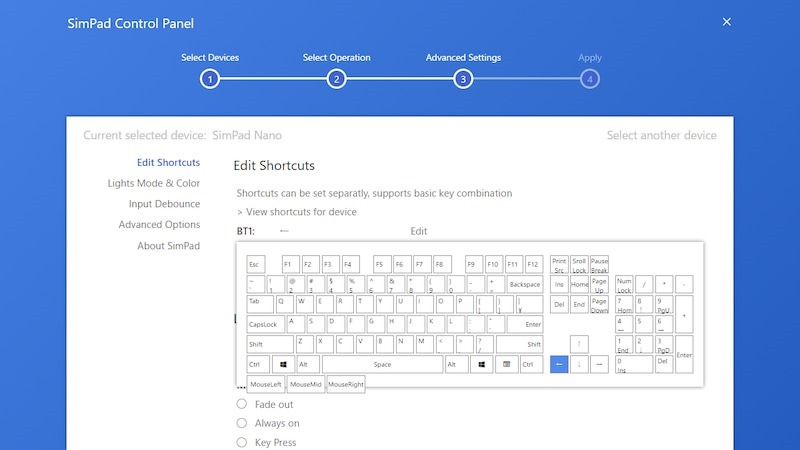Click the Q key
This screenshot has height=450, width=800.
(x=285, y=304)
